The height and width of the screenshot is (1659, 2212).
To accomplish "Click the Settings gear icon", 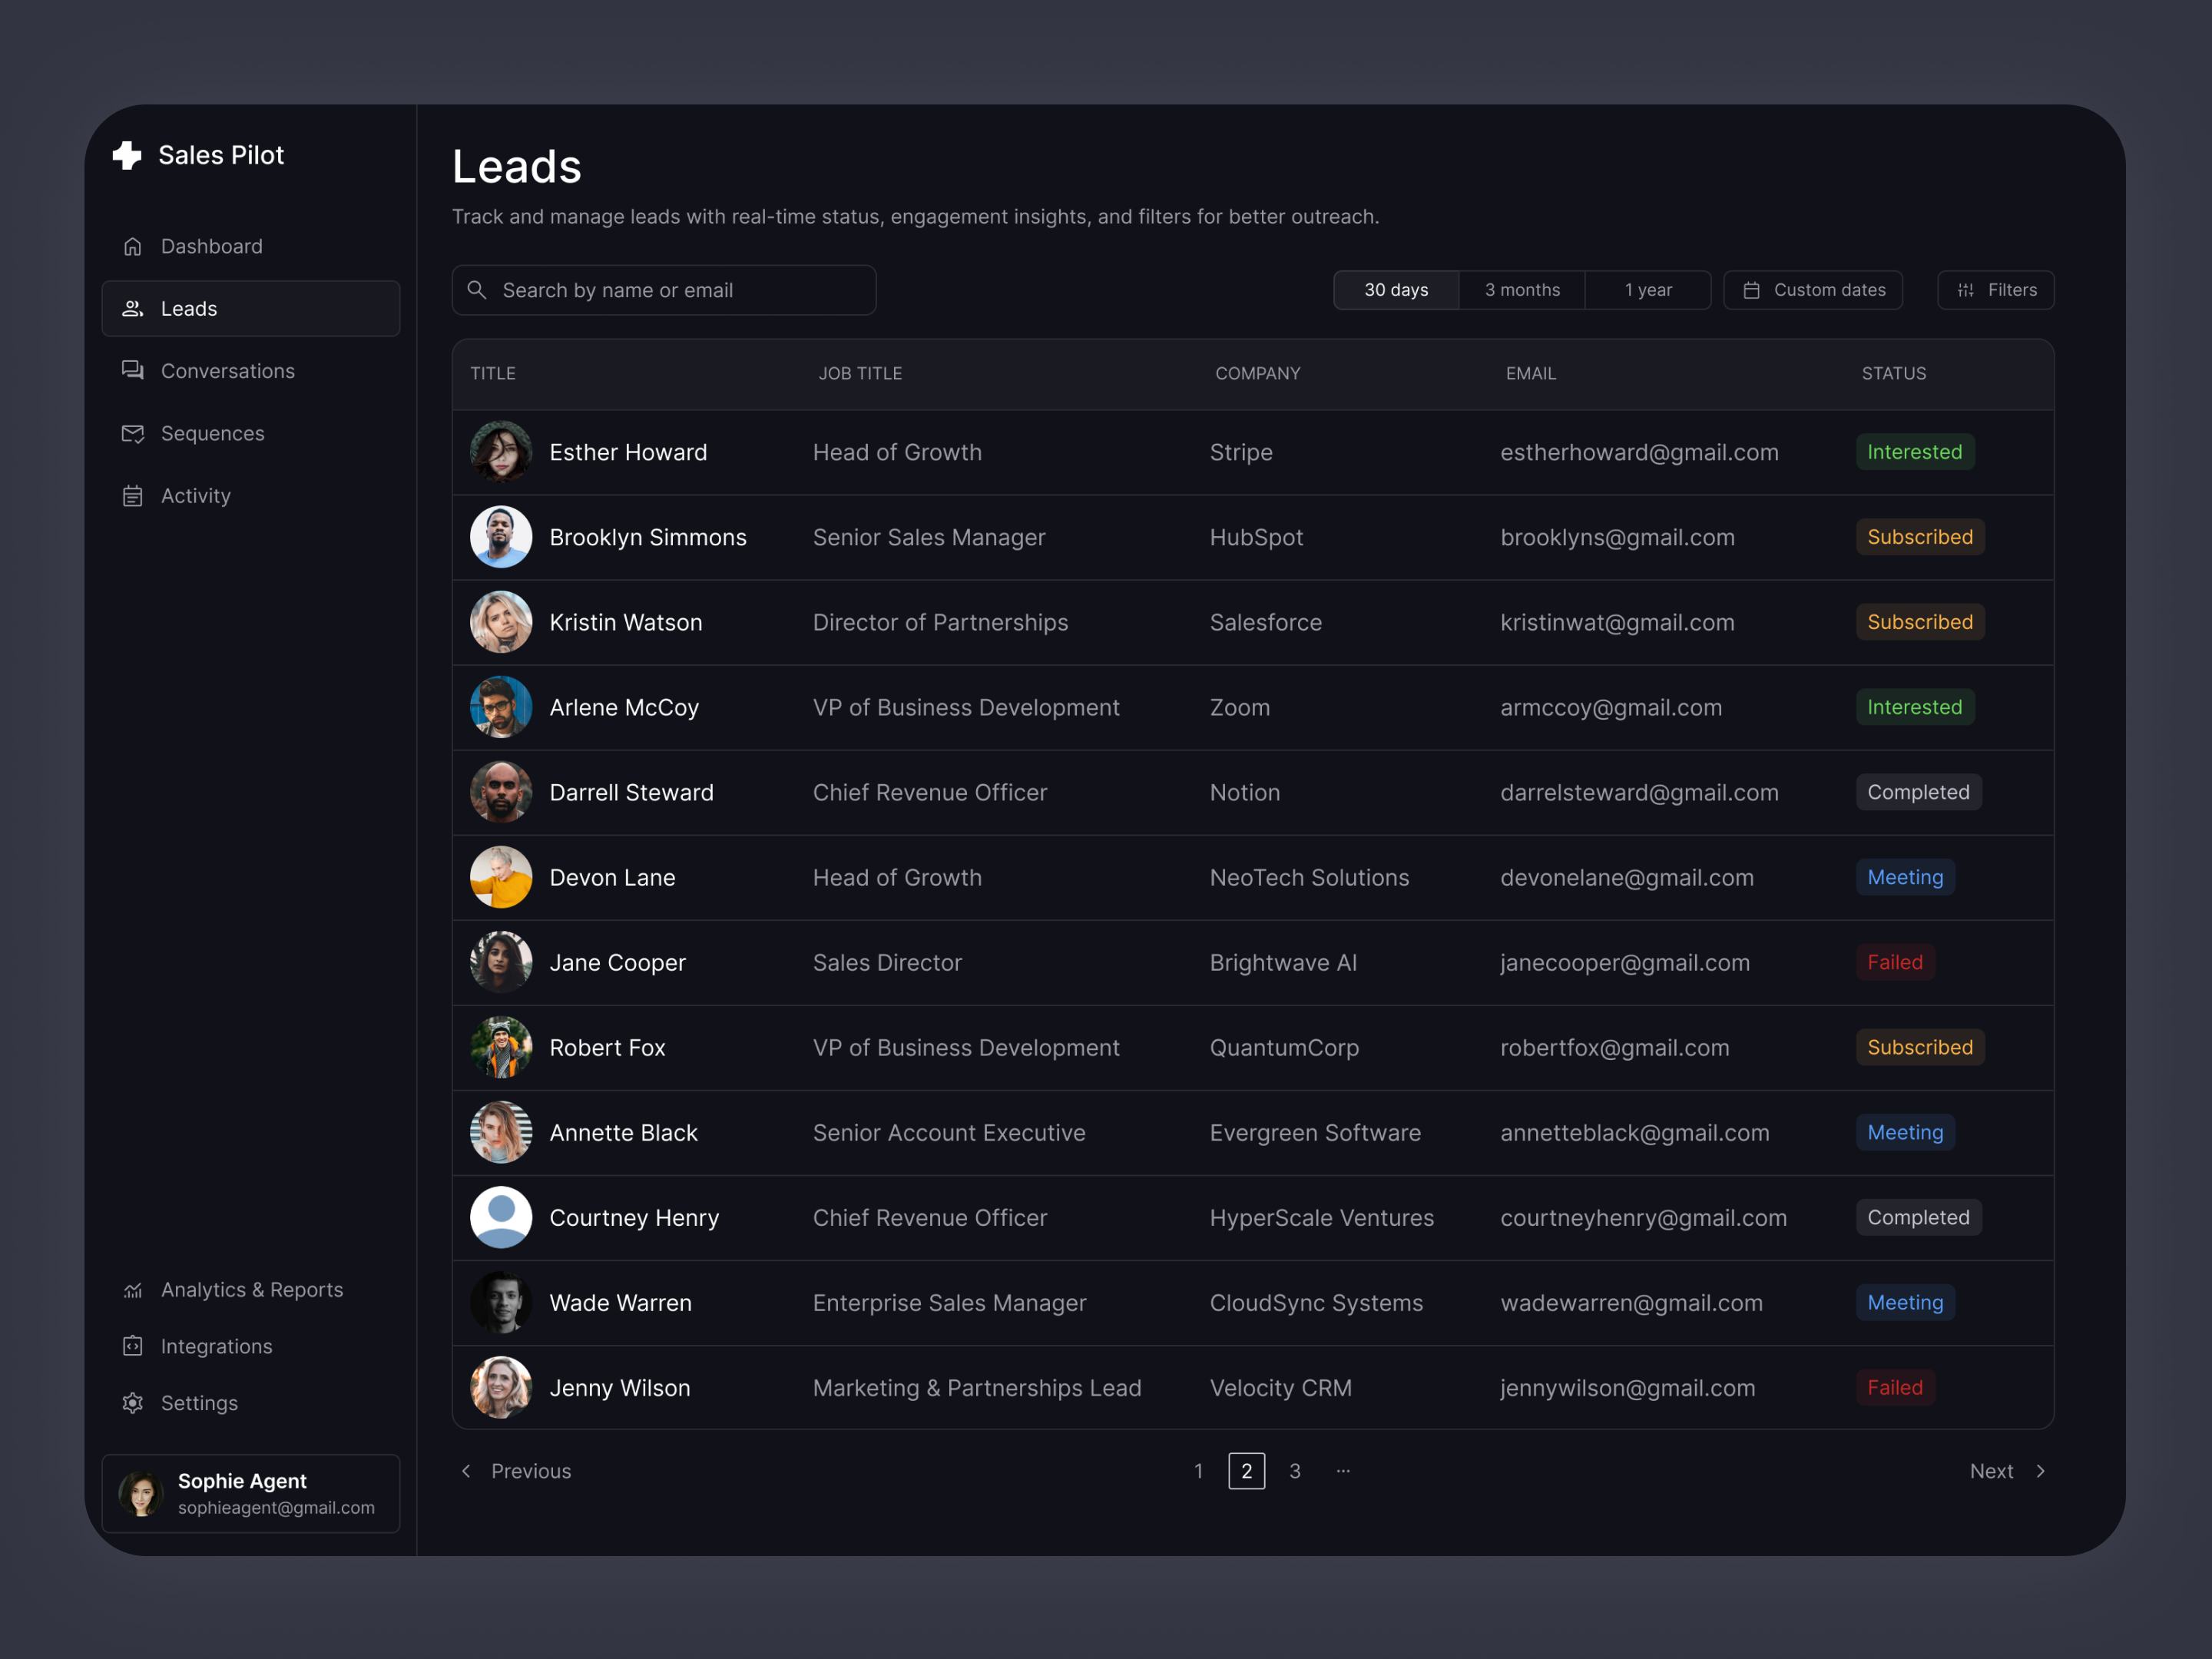I will [133, 1403].
